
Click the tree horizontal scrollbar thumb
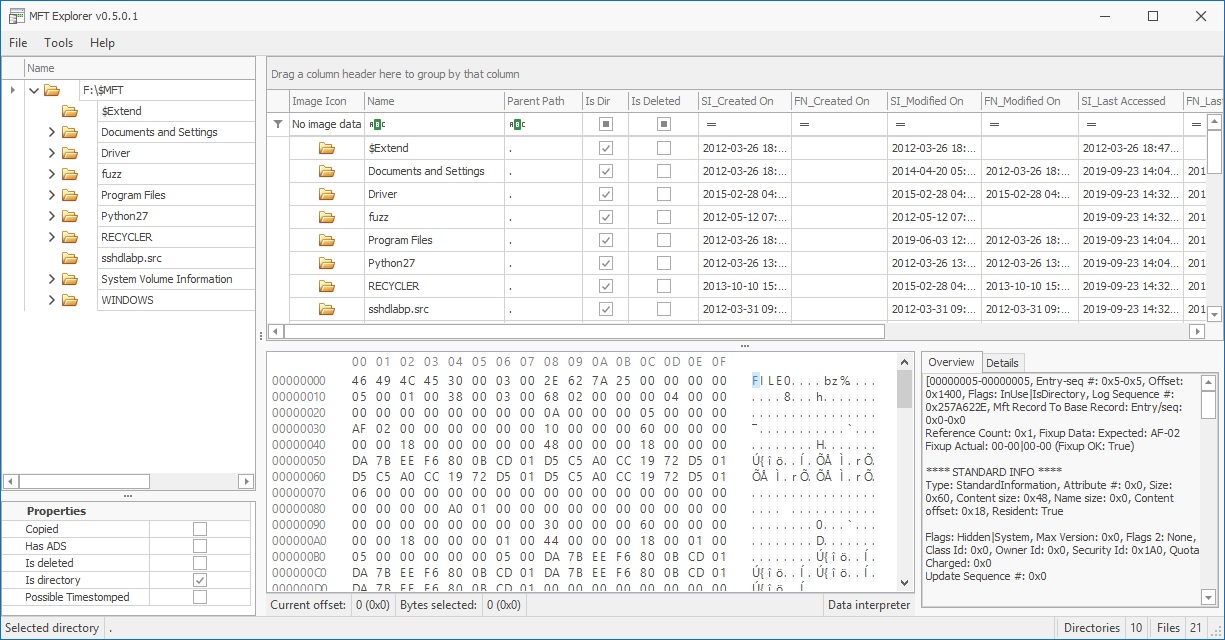84,481
